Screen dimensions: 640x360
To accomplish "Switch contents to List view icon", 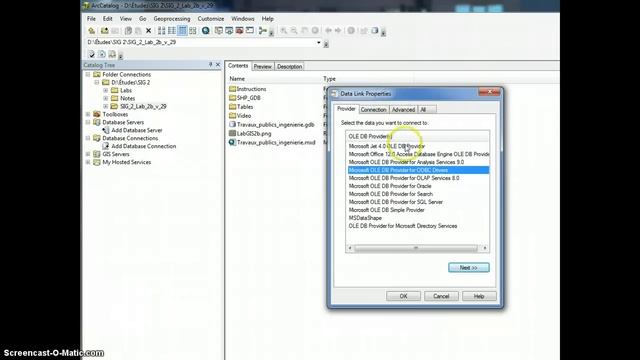I will click(172, 31).
